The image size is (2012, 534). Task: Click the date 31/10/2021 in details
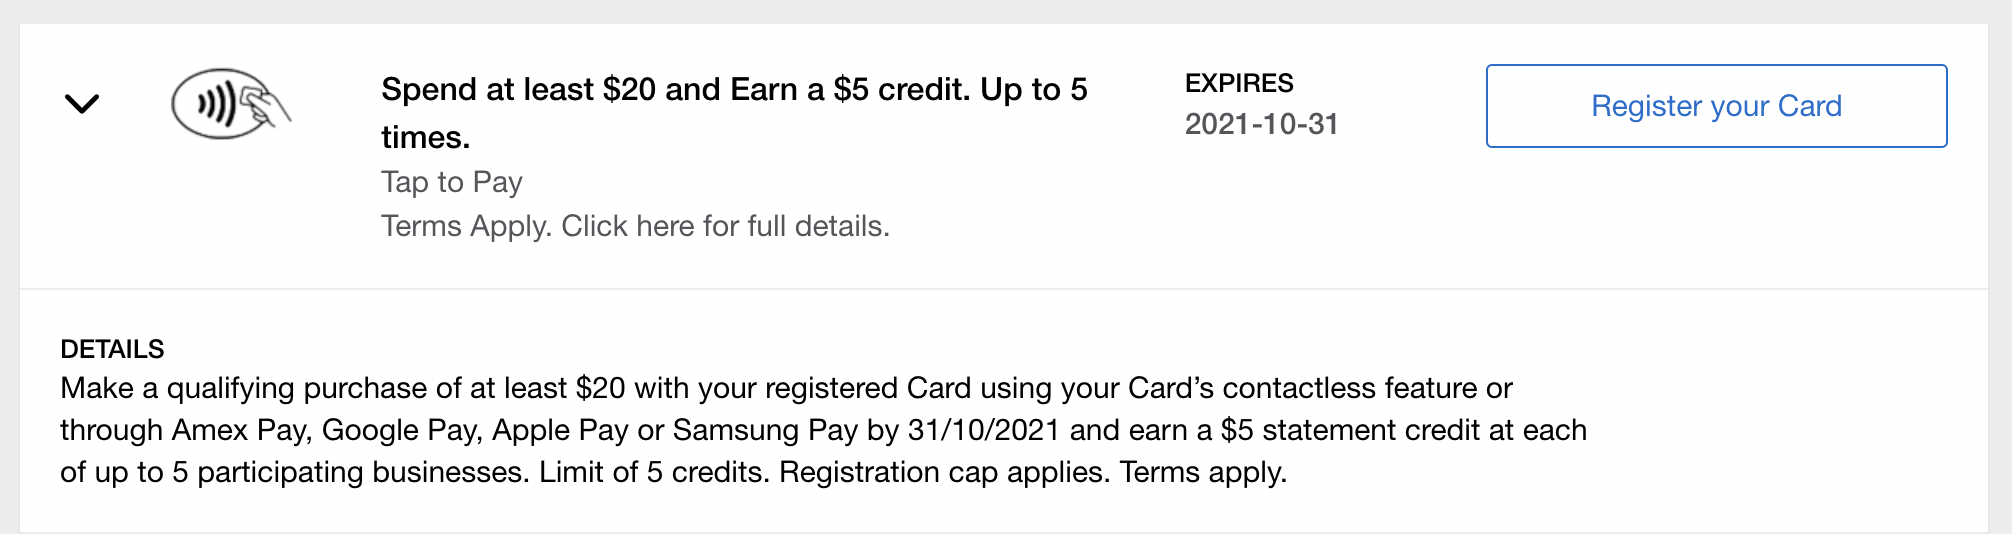pos(983,430)
